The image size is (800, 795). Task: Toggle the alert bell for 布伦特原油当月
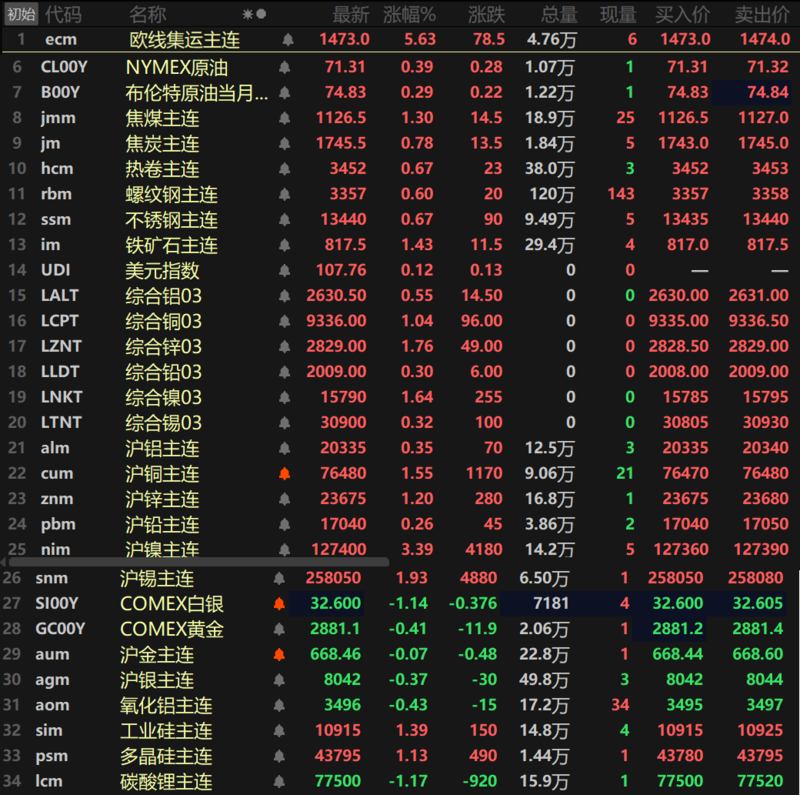pos(285,92)
